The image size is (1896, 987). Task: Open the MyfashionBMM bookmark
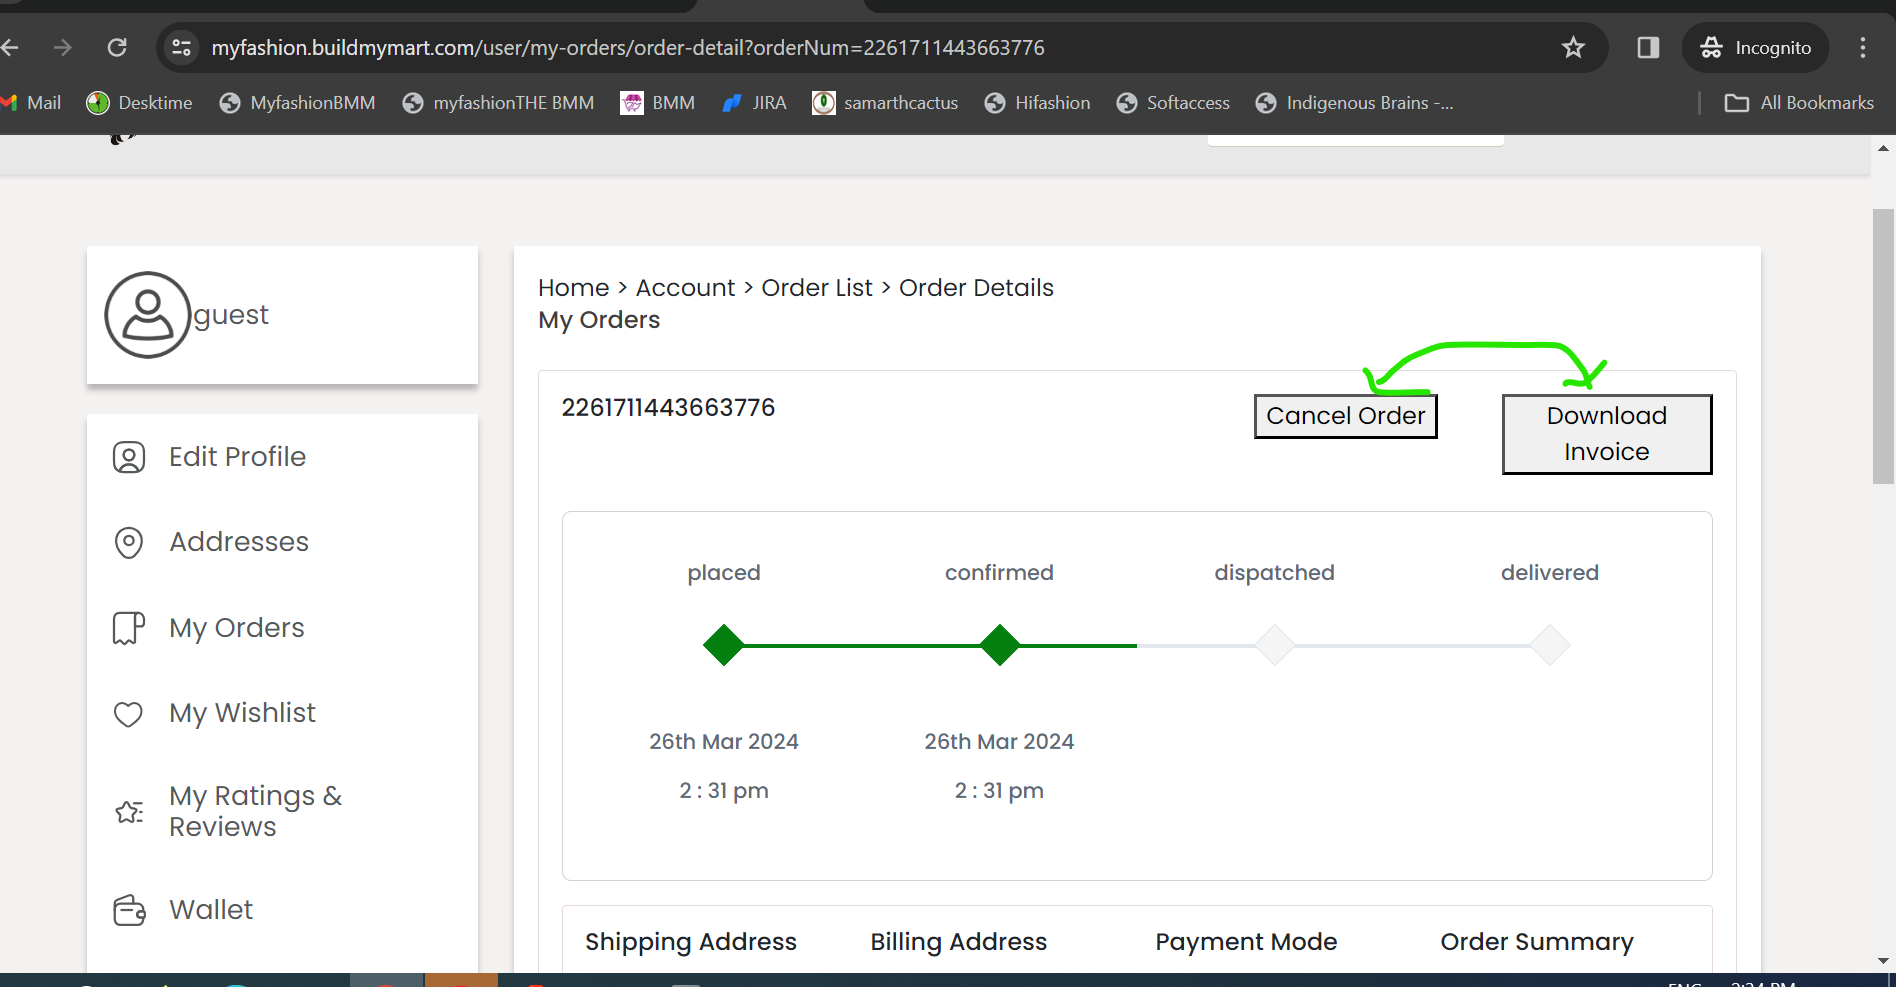pyautogui.click(x=297, y=103)
